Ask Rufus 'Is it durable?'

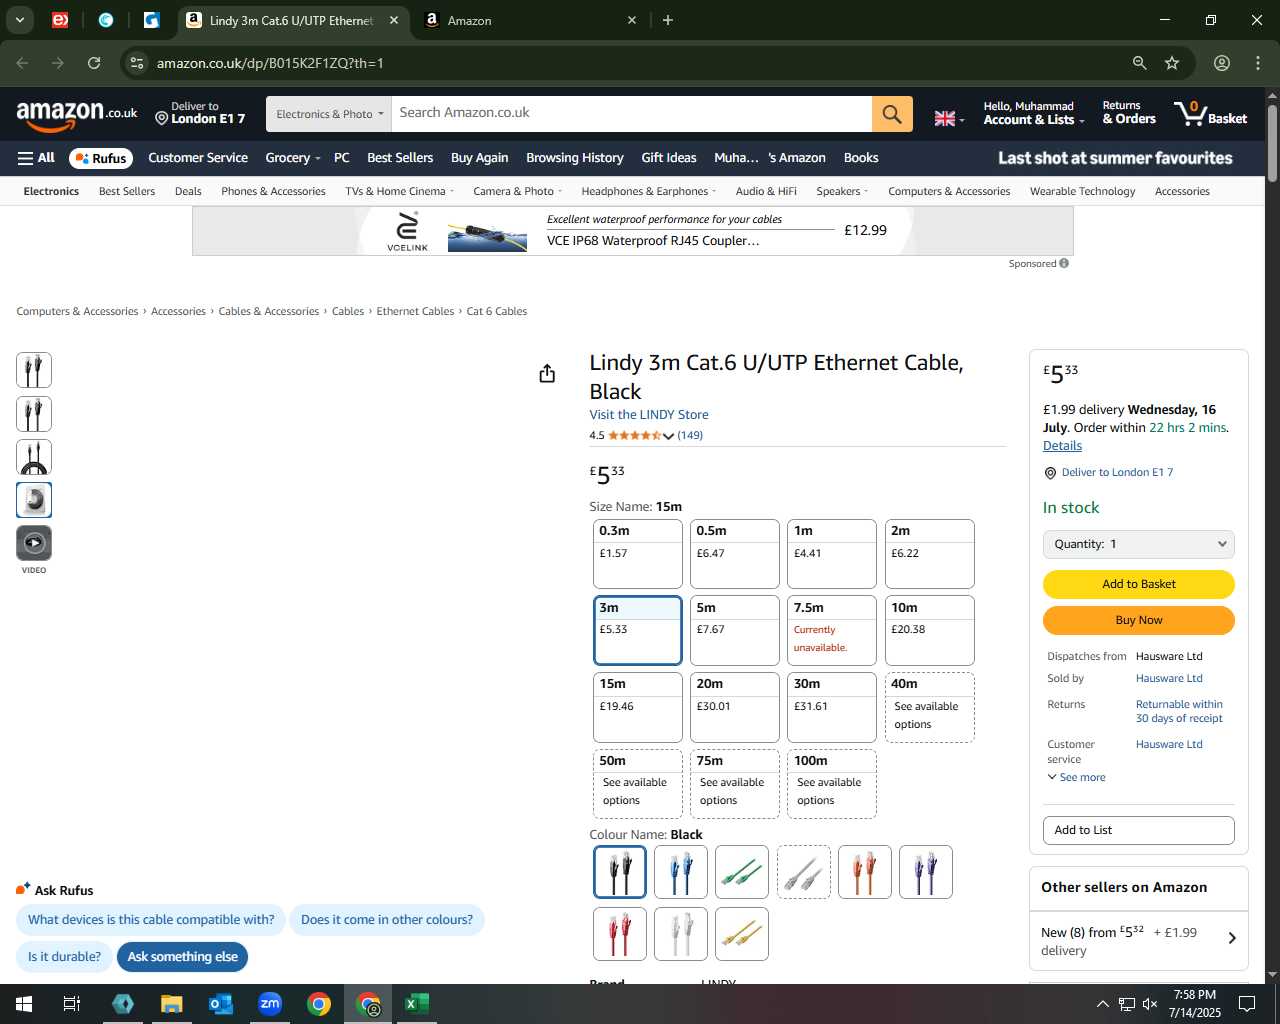(64, 957)
